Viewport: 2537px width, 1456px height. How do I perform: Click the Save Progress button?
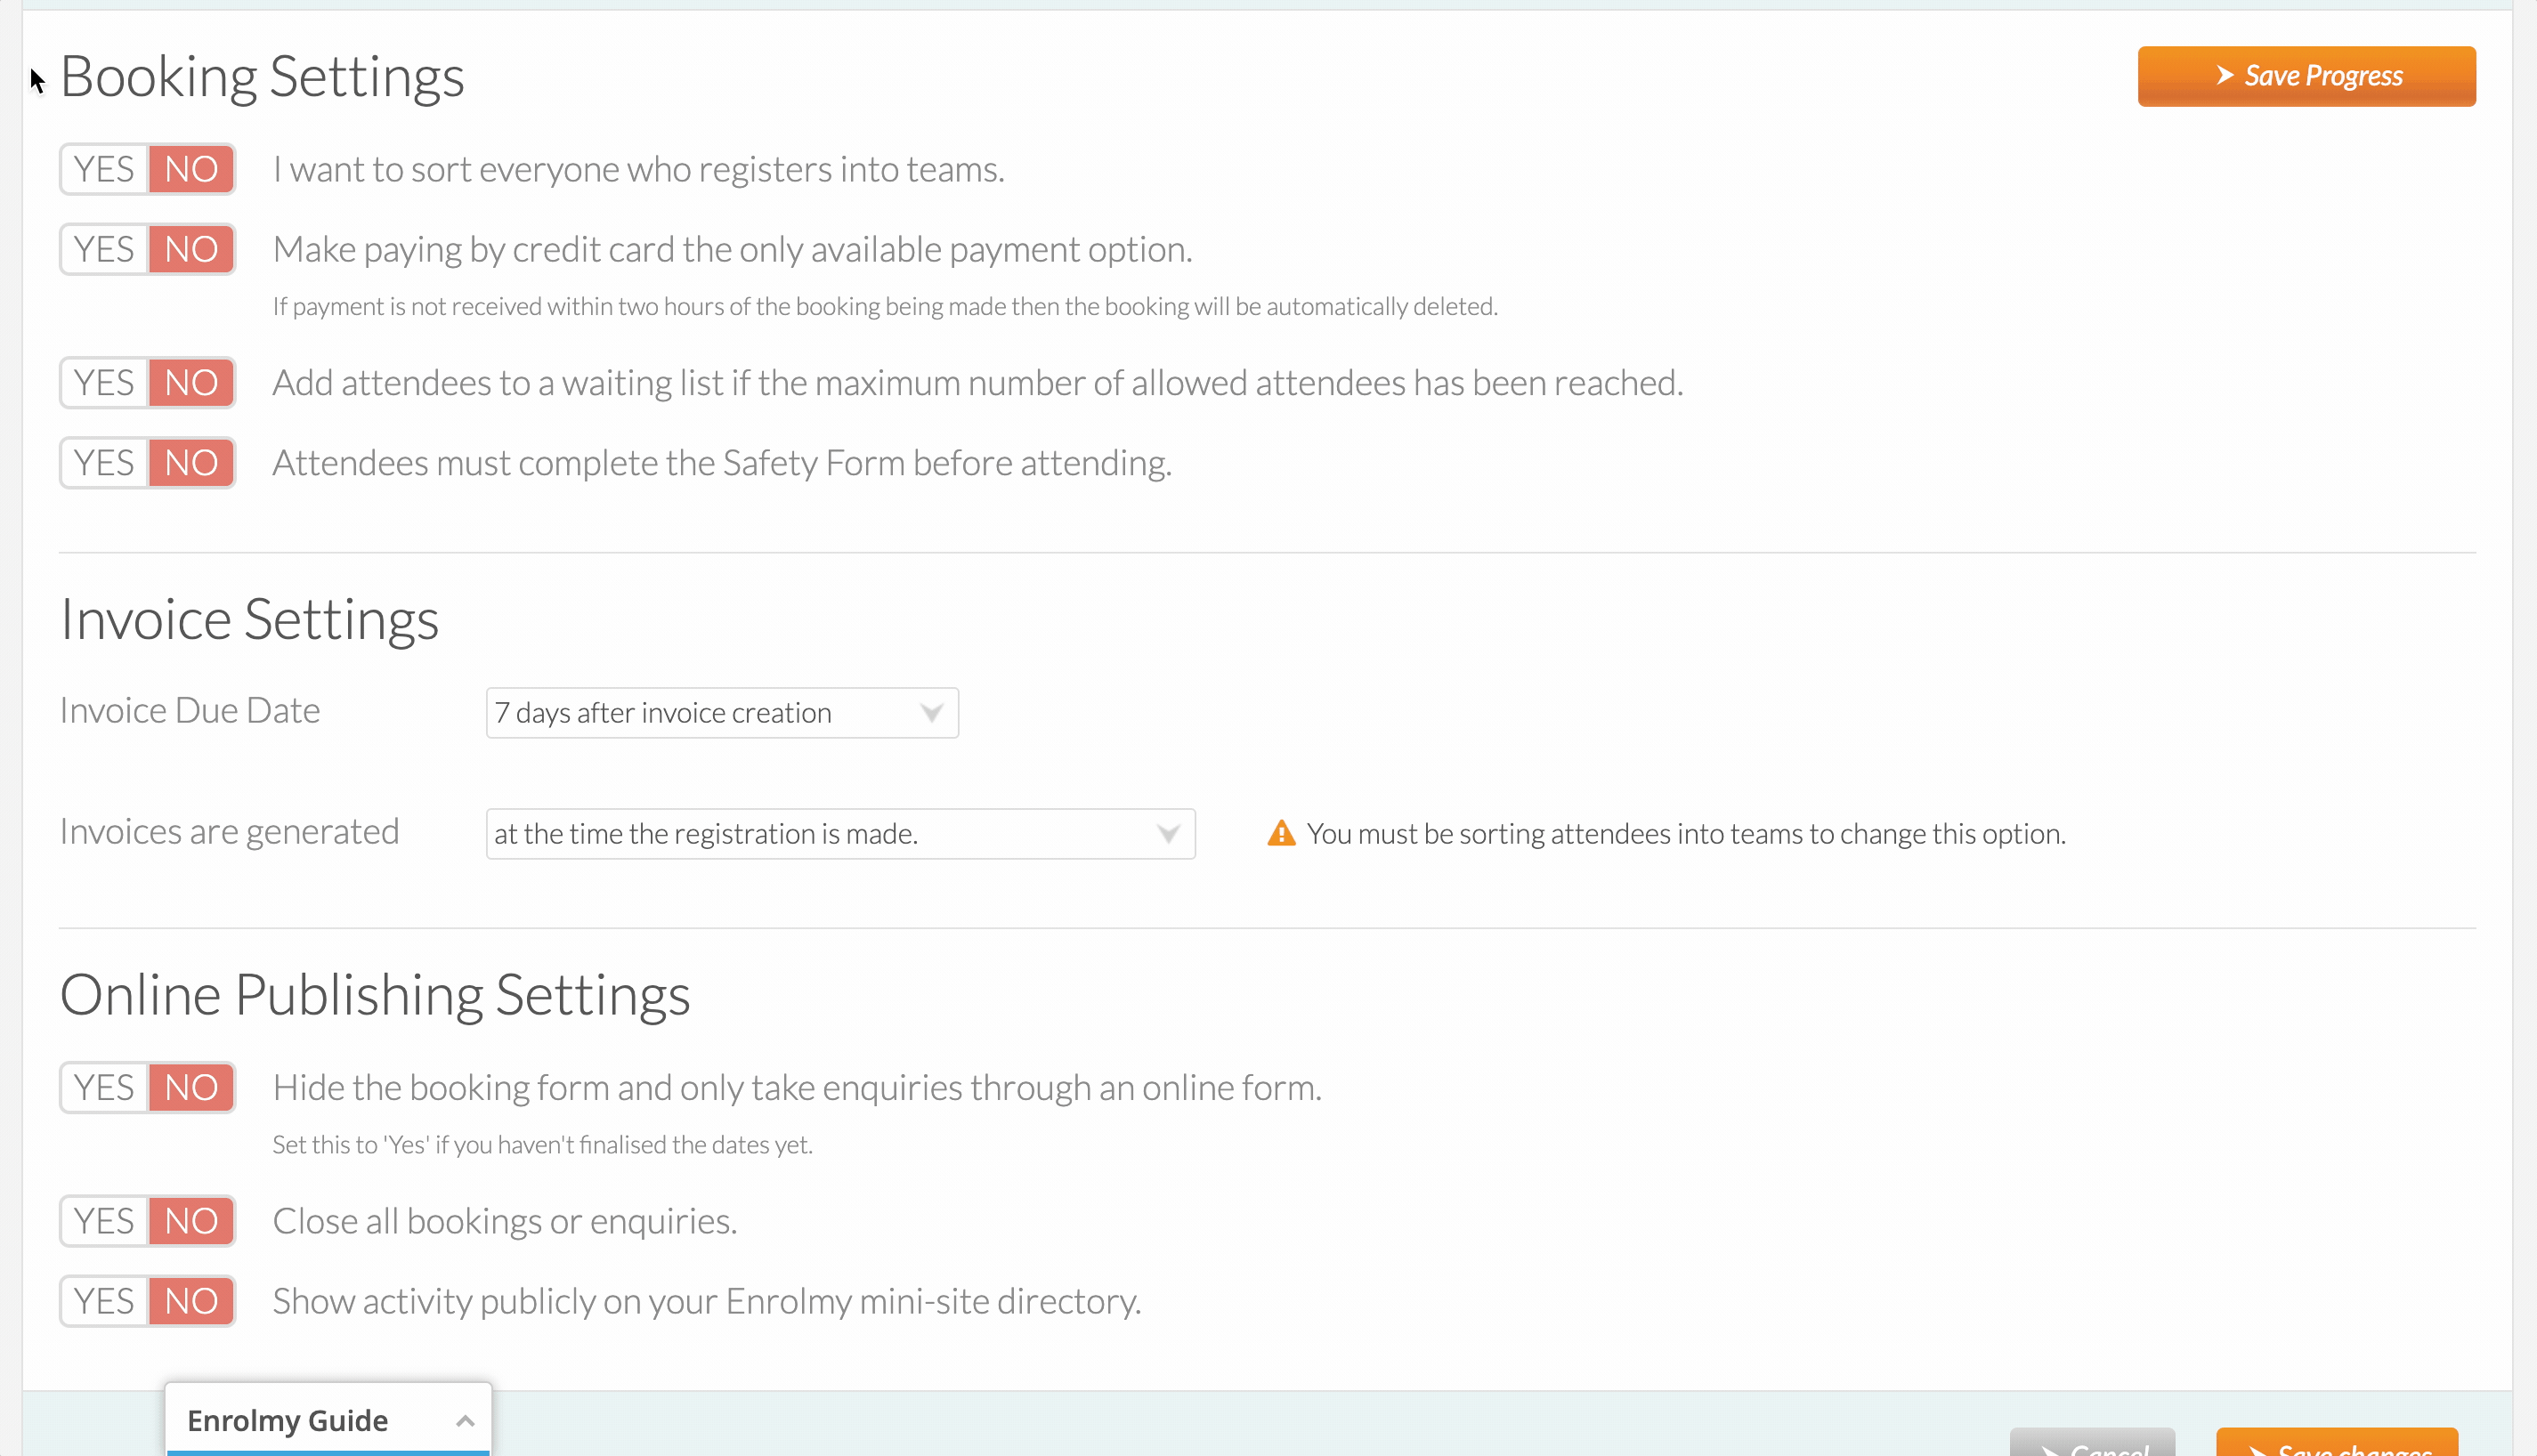(2306, 76)
